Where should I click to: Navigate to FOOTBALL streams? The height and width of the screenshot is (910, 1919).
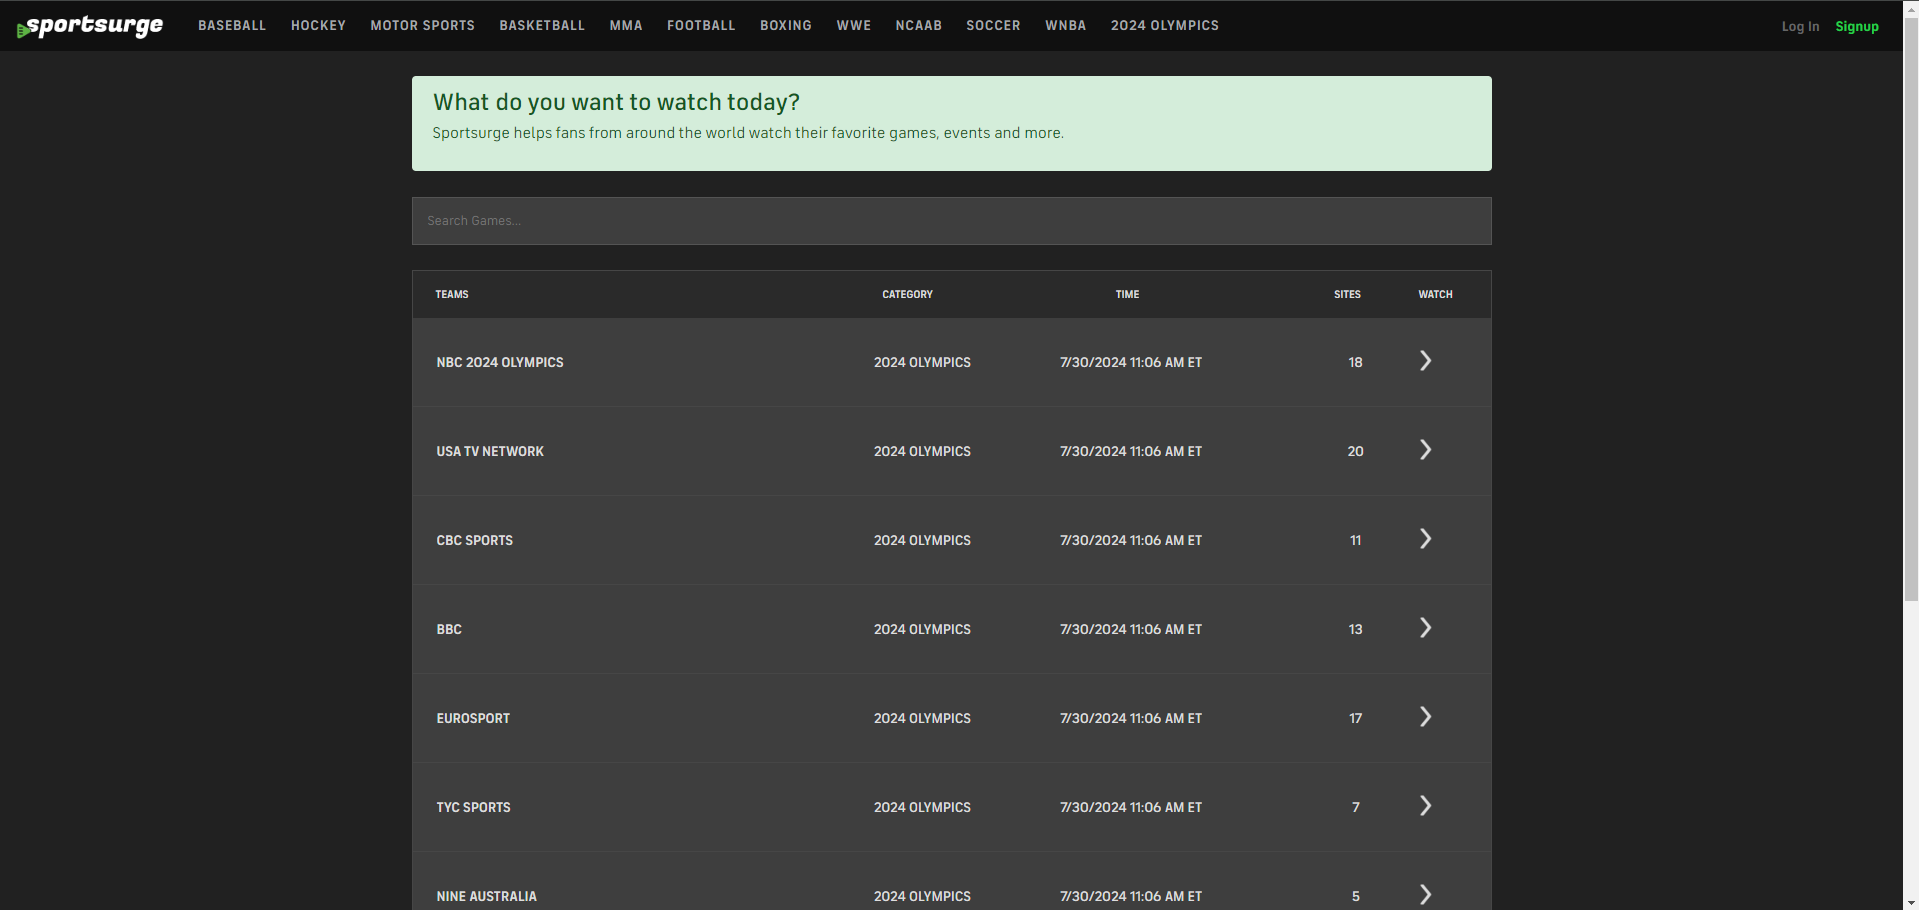click(701, 25)
